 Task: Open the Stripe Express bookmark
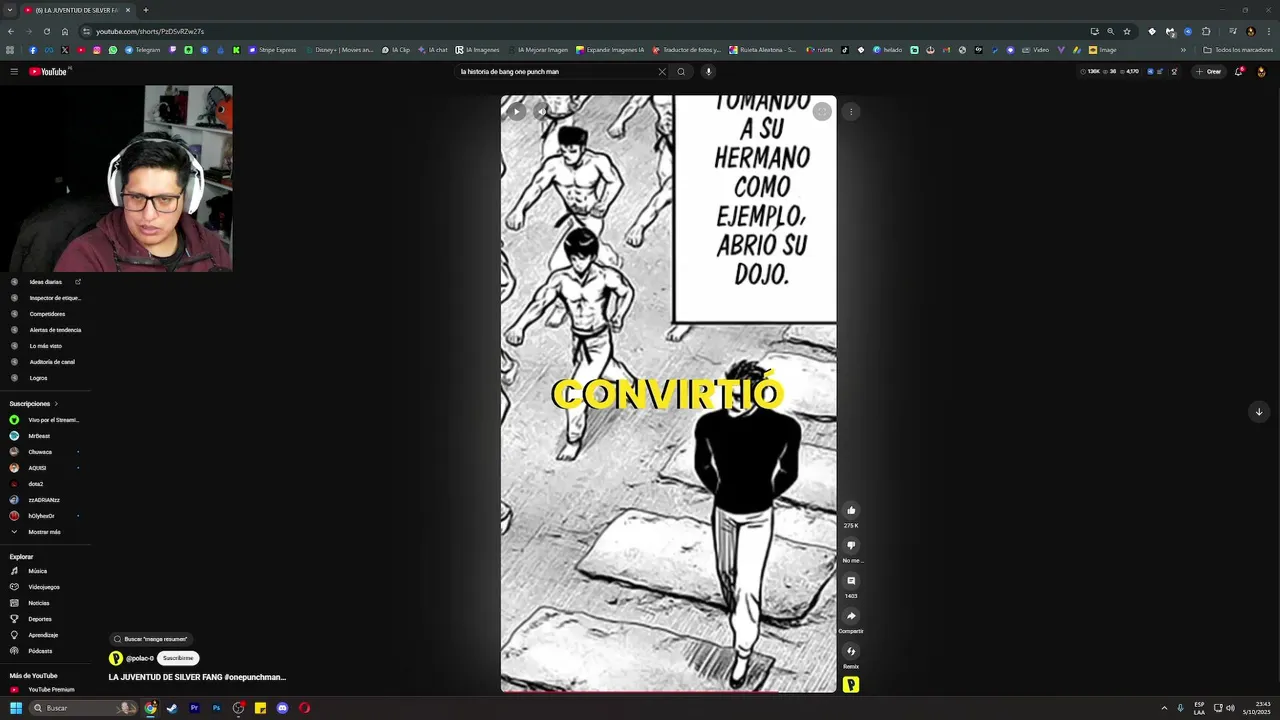coord(272,50)
